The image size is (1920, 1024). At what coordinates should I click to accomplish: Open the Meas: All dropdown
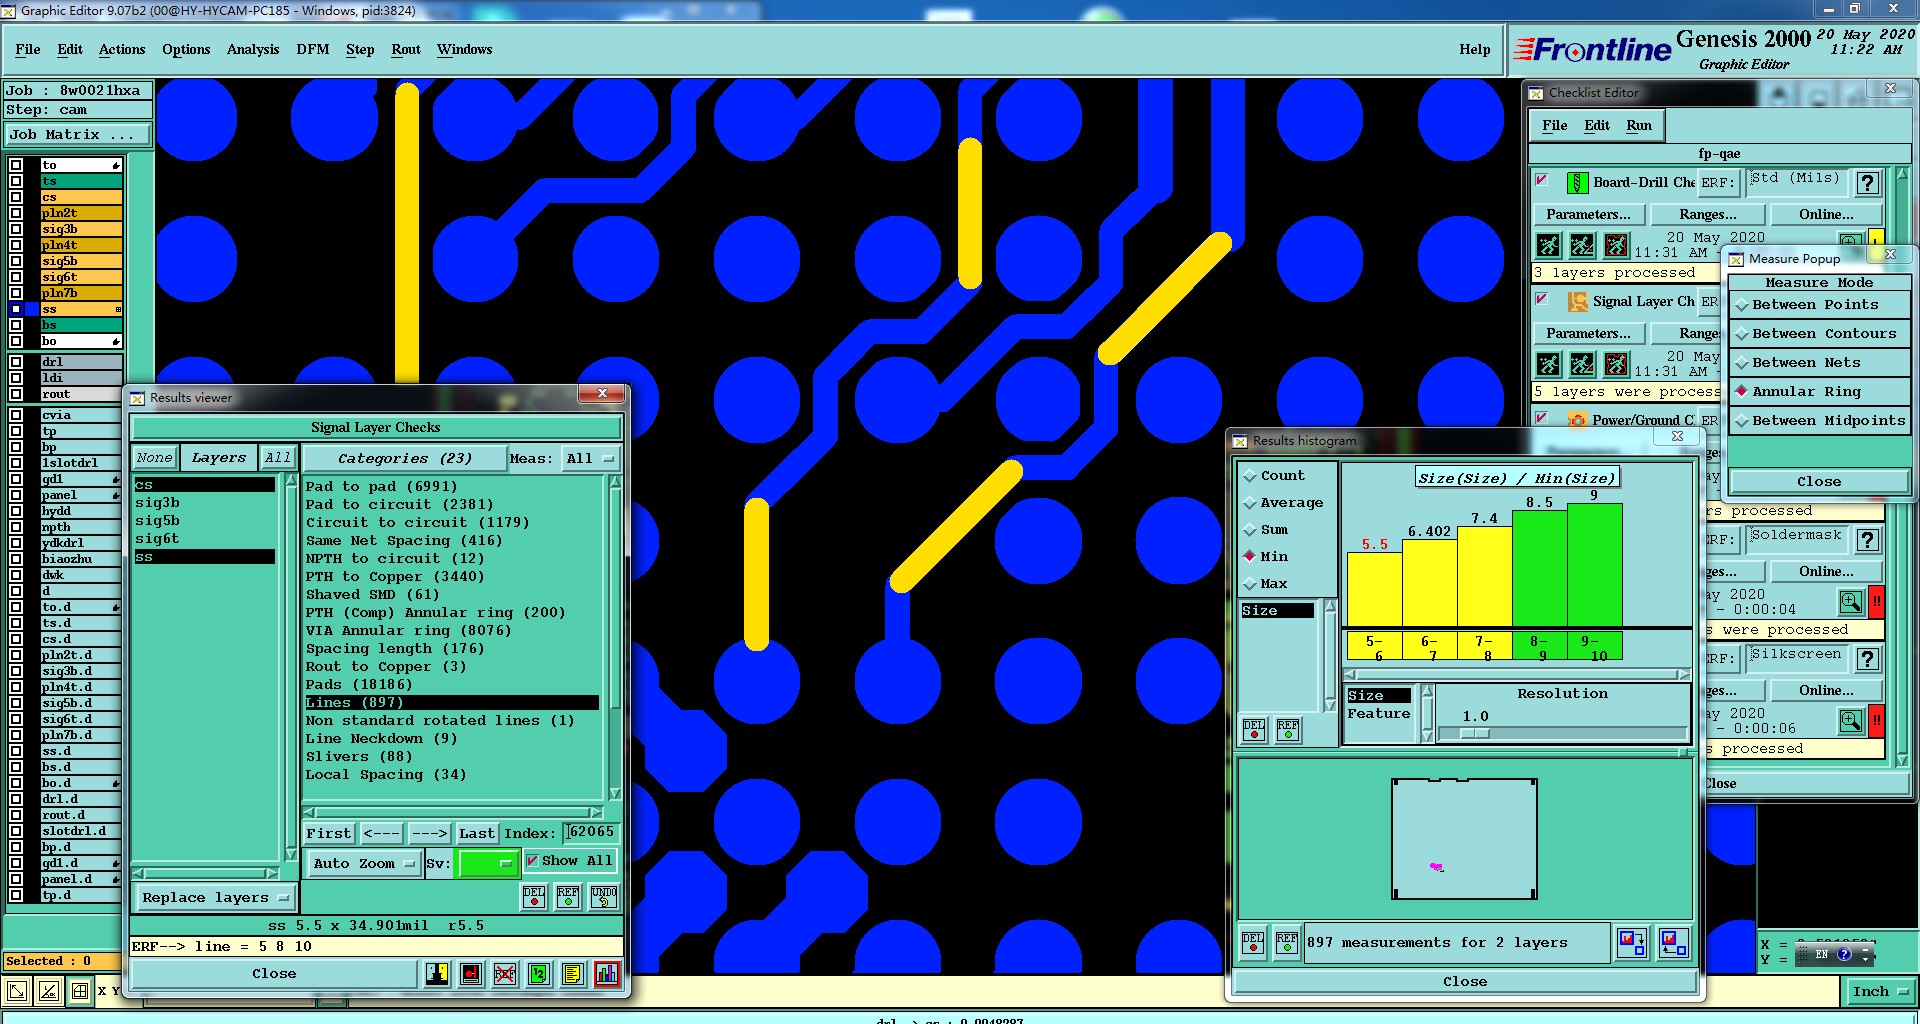pos(589,459)
